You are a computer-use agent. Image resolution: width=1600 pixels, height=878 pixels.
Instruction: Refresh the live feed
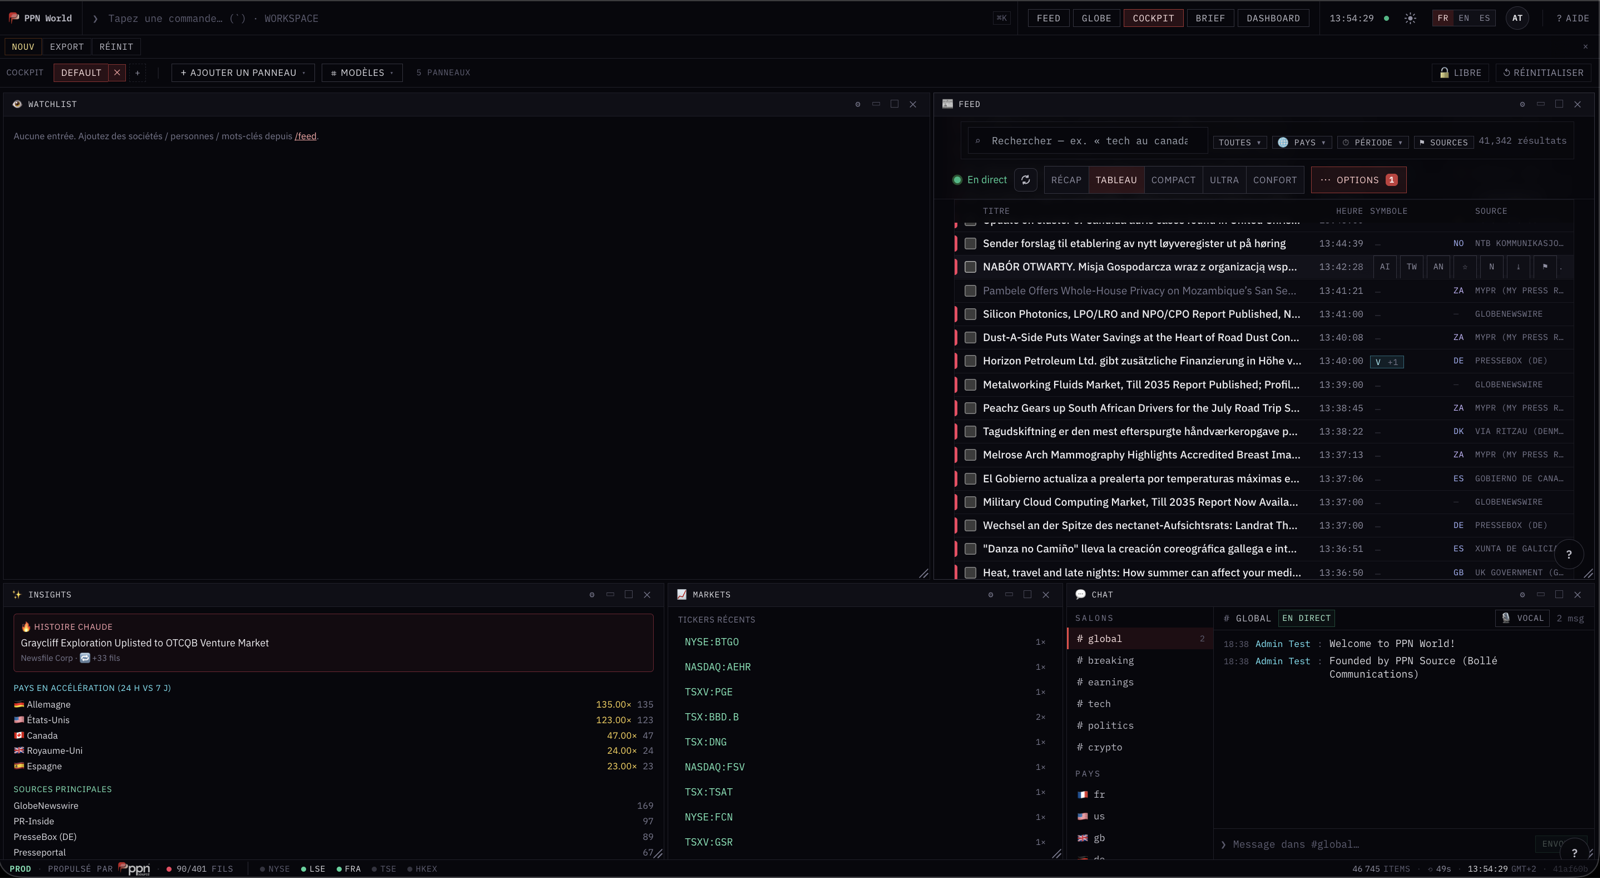(x=1025, y=180)
